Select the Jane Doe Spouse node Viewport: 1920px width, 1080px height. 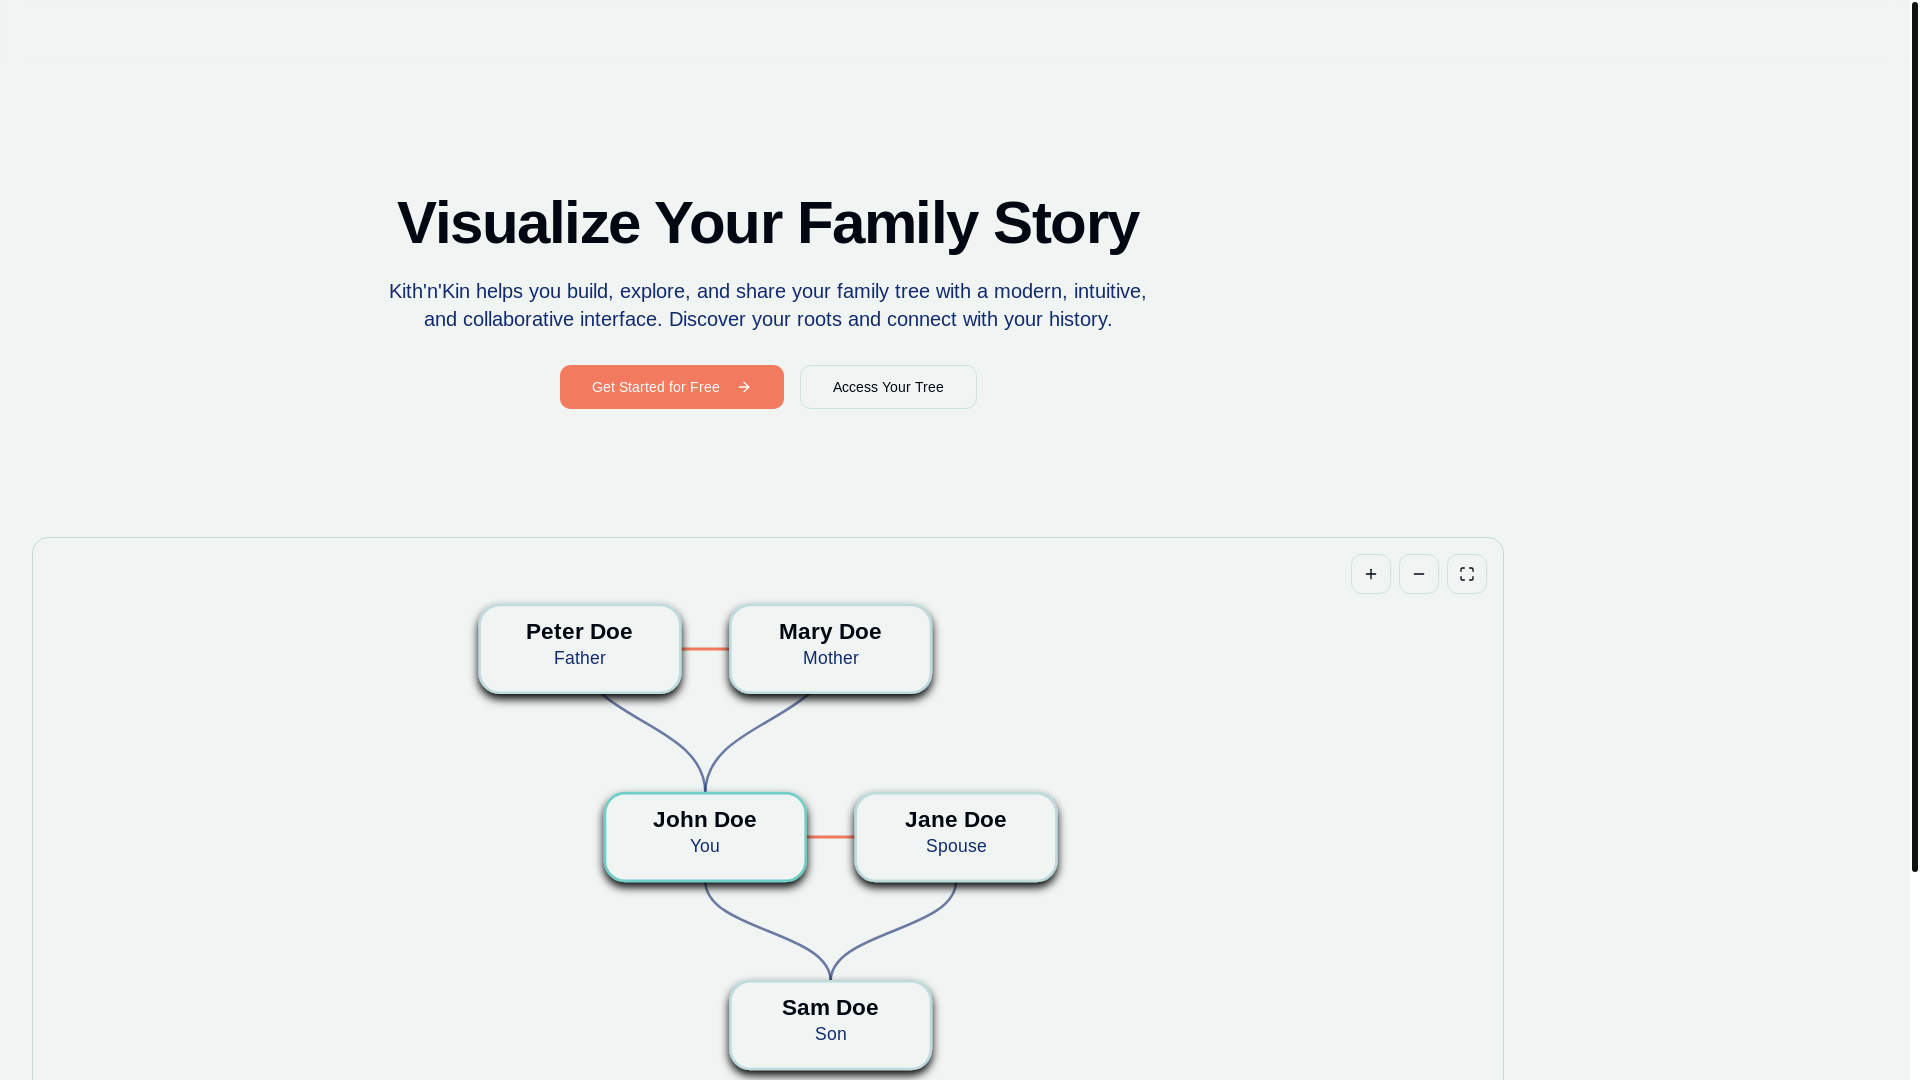956,837
